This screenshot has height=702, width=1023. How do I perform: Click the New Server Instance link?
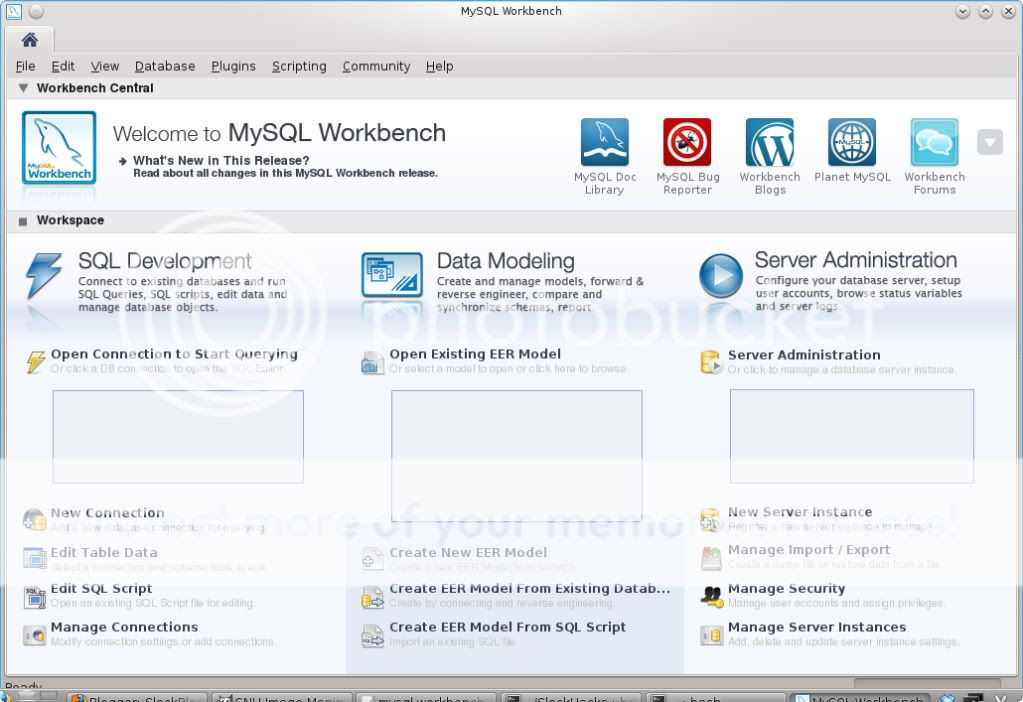[x=801, y=512]
